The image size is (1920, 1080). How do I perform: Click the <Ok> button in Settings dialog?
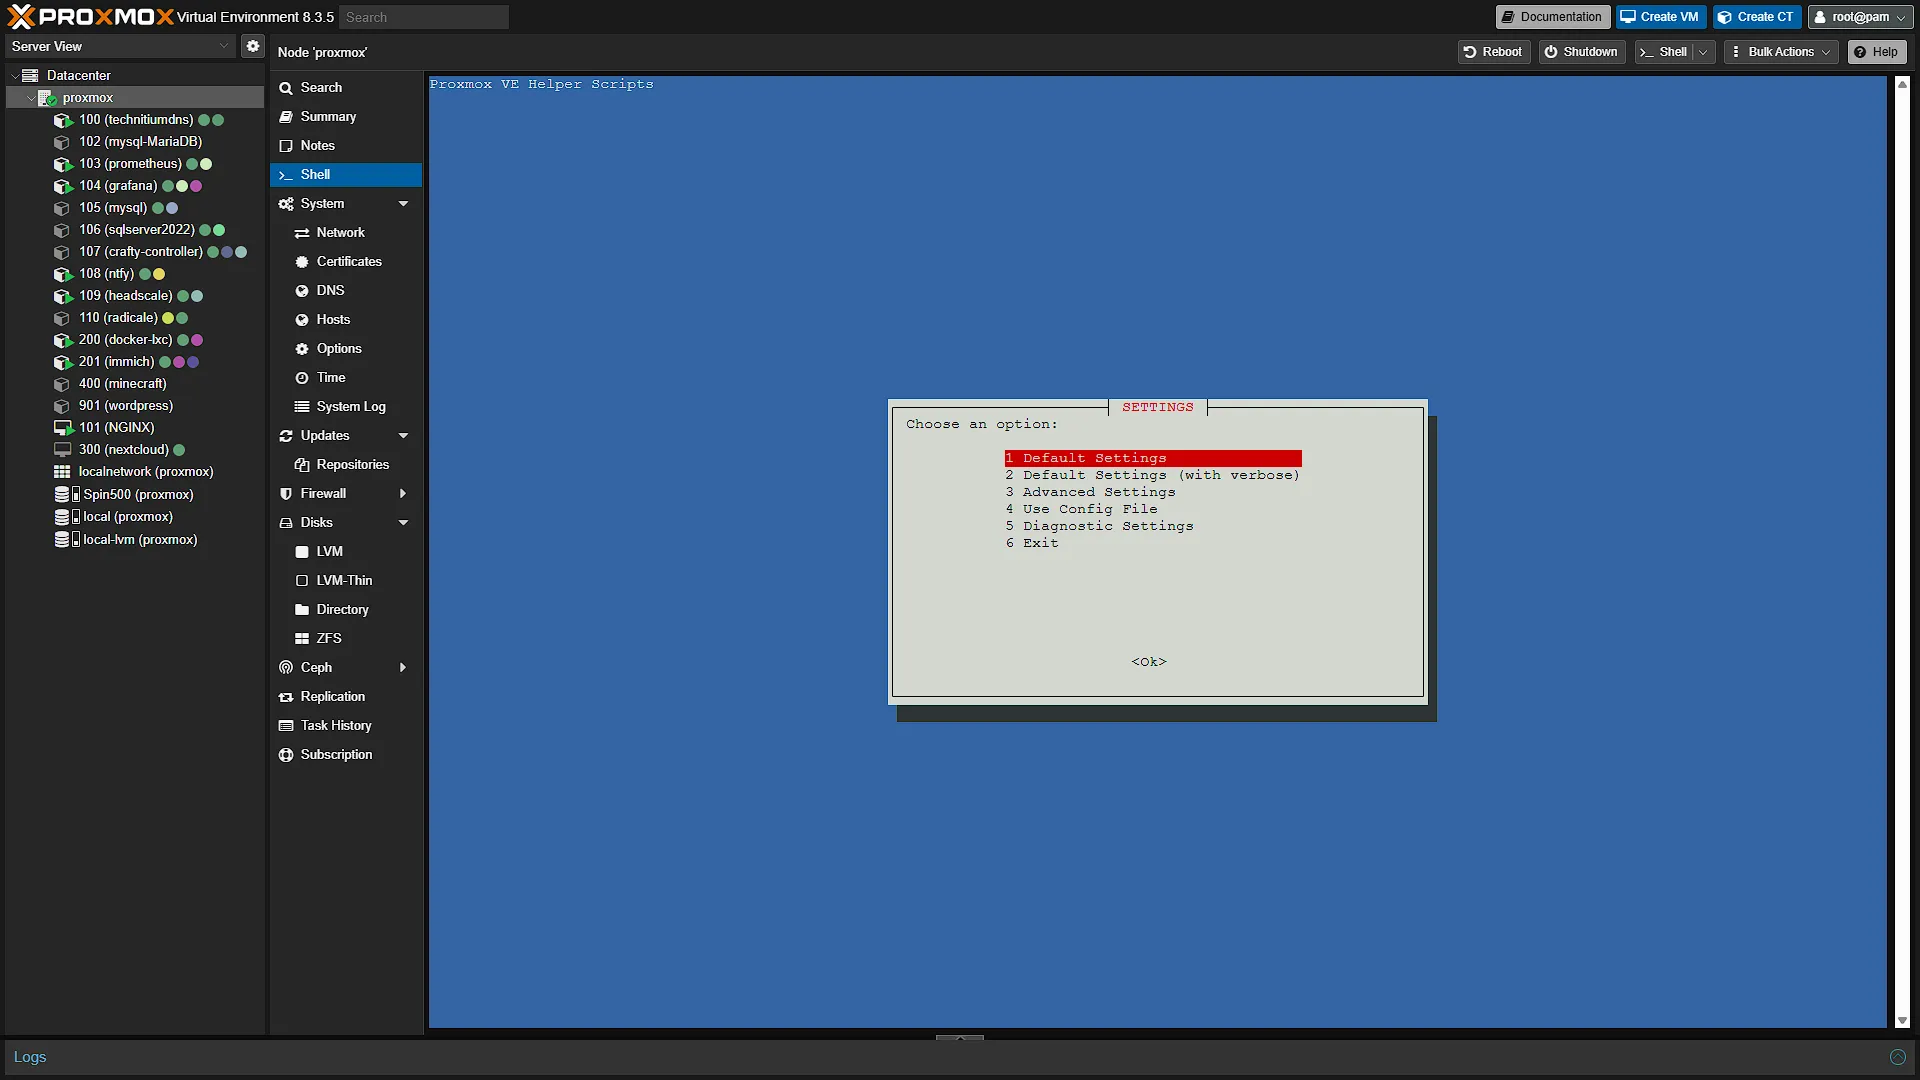click(x=1149, y=662)
